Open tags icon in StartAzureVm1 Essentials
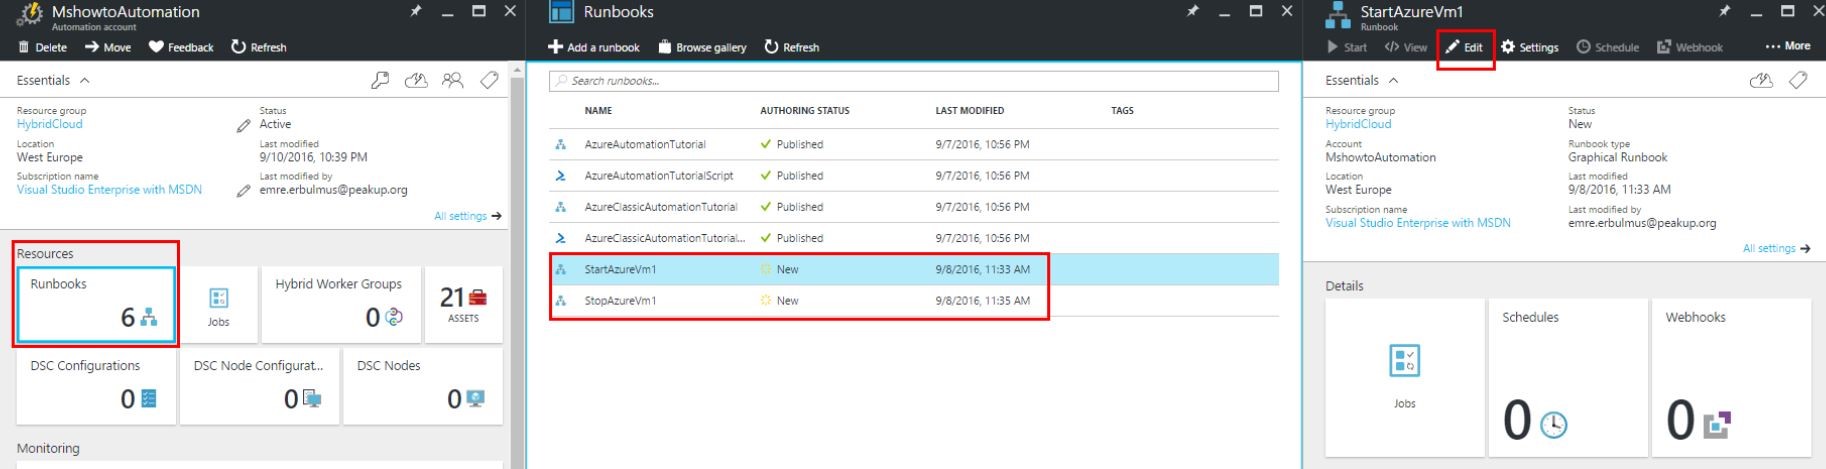 coord(1798,80)
